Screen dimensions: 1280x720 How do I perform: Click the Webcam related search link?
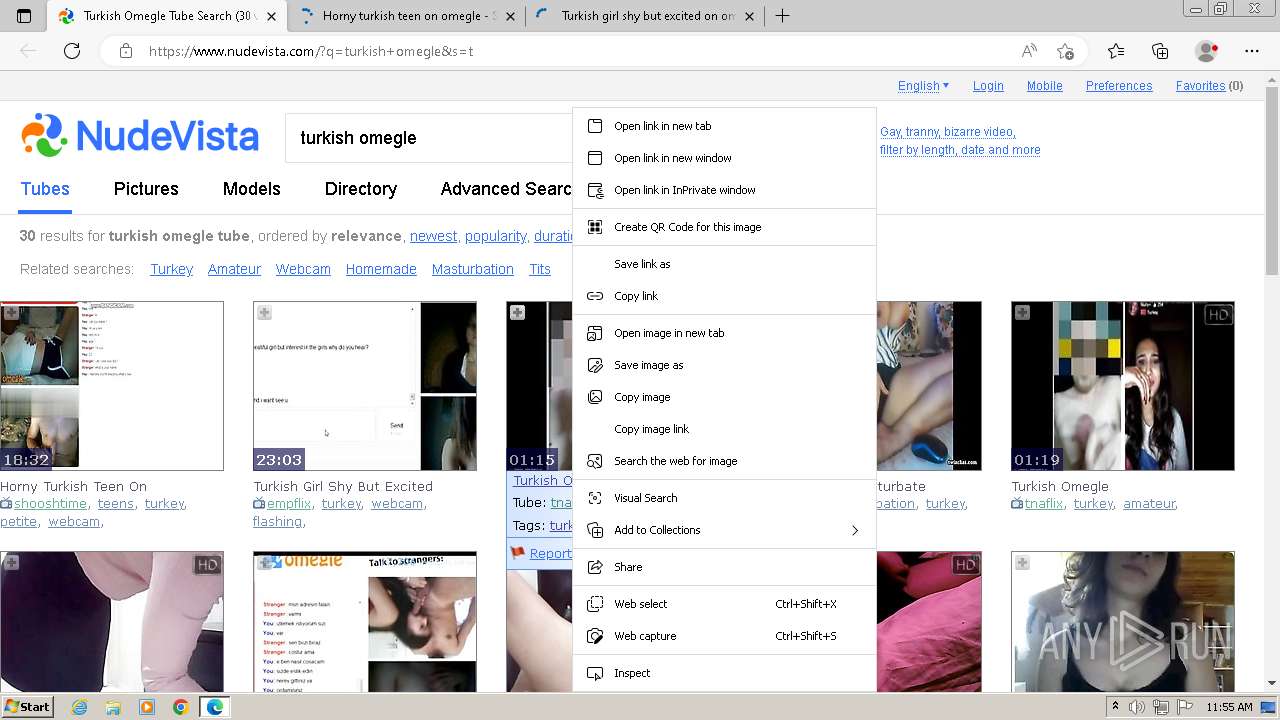point(303,269)
